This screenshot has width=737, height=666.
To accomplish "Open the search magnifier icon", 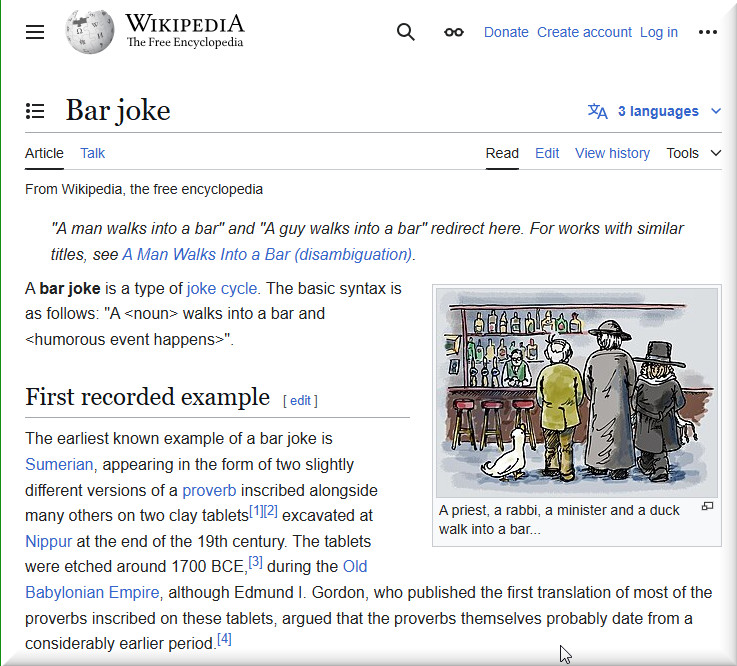I will coord(405,32).
